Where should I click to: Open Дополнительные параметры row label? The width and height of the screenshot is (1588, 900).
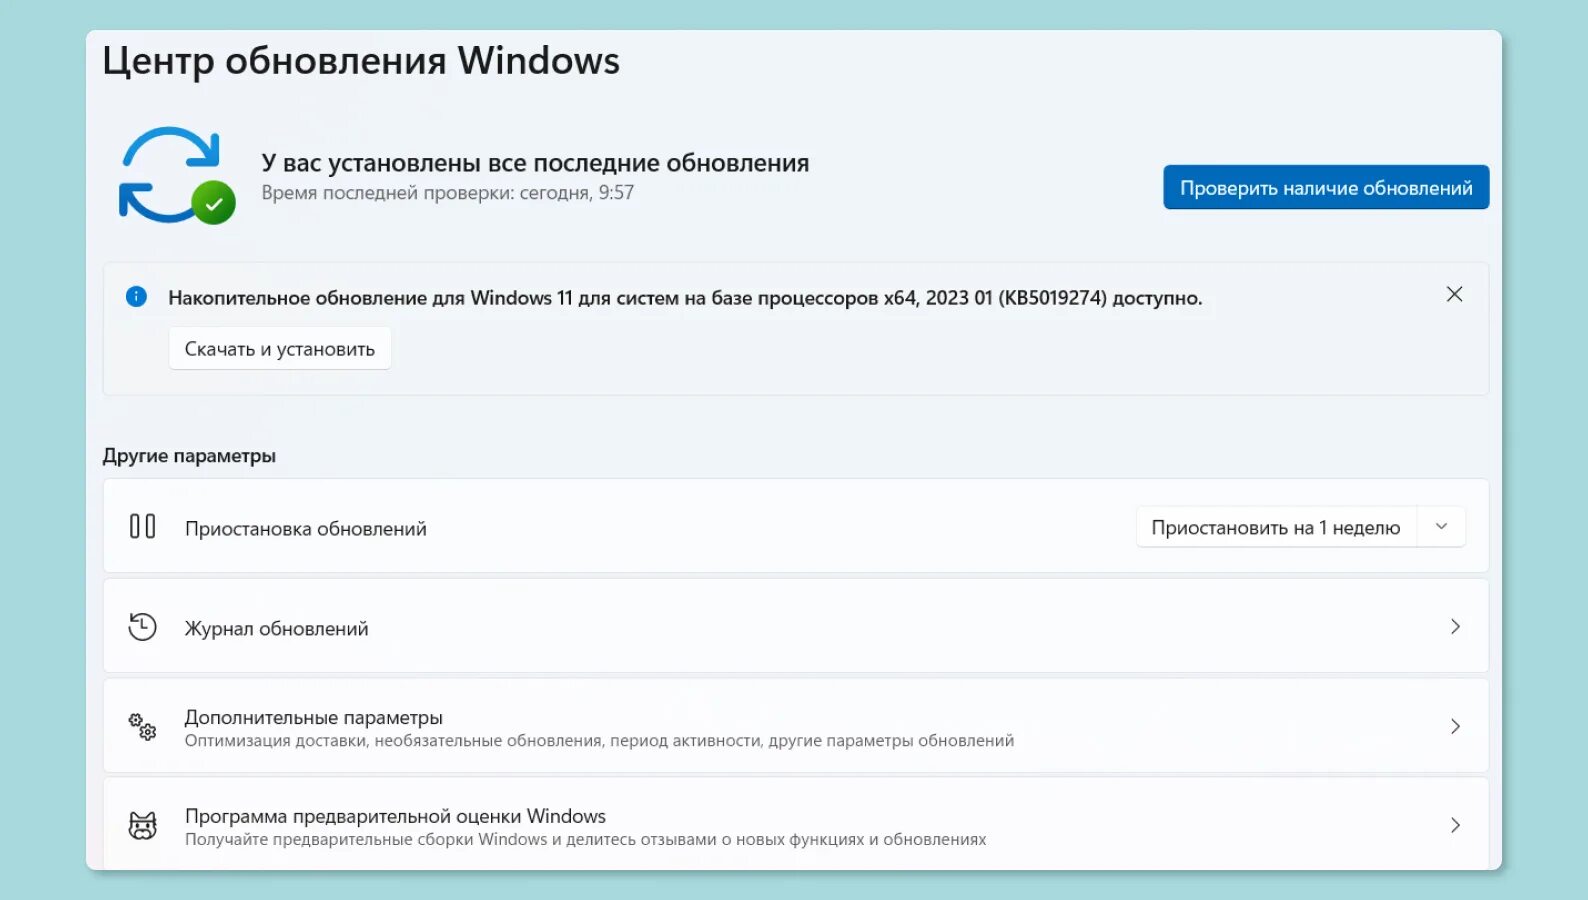click(314, 718)
